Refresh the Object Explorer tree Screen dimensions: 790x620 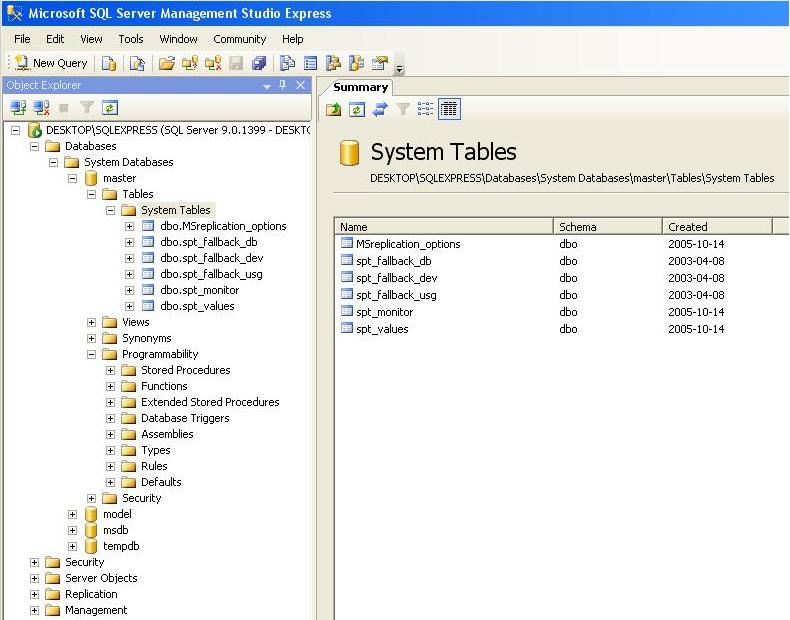[109, 108]
